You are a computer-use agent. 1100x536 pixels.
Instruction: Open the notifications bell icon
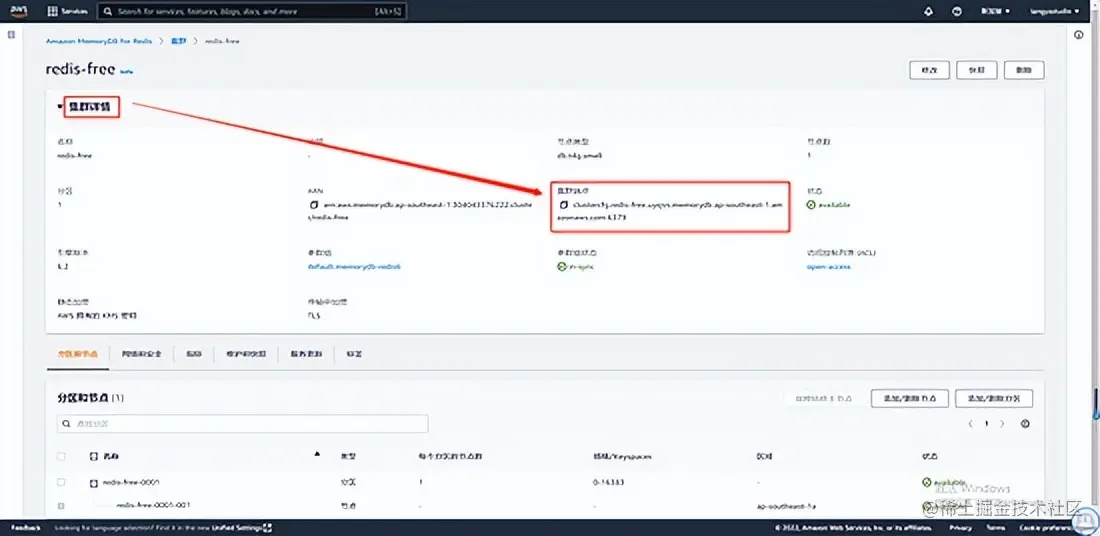tap(929, 11)
